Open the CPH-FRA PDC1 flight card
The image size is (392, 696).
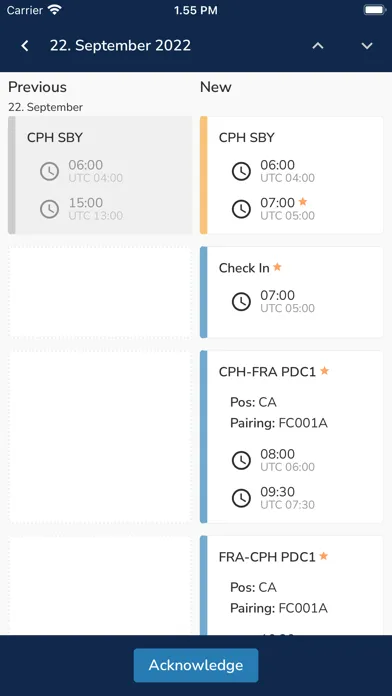pyautogui.click(x=291, y=437)
